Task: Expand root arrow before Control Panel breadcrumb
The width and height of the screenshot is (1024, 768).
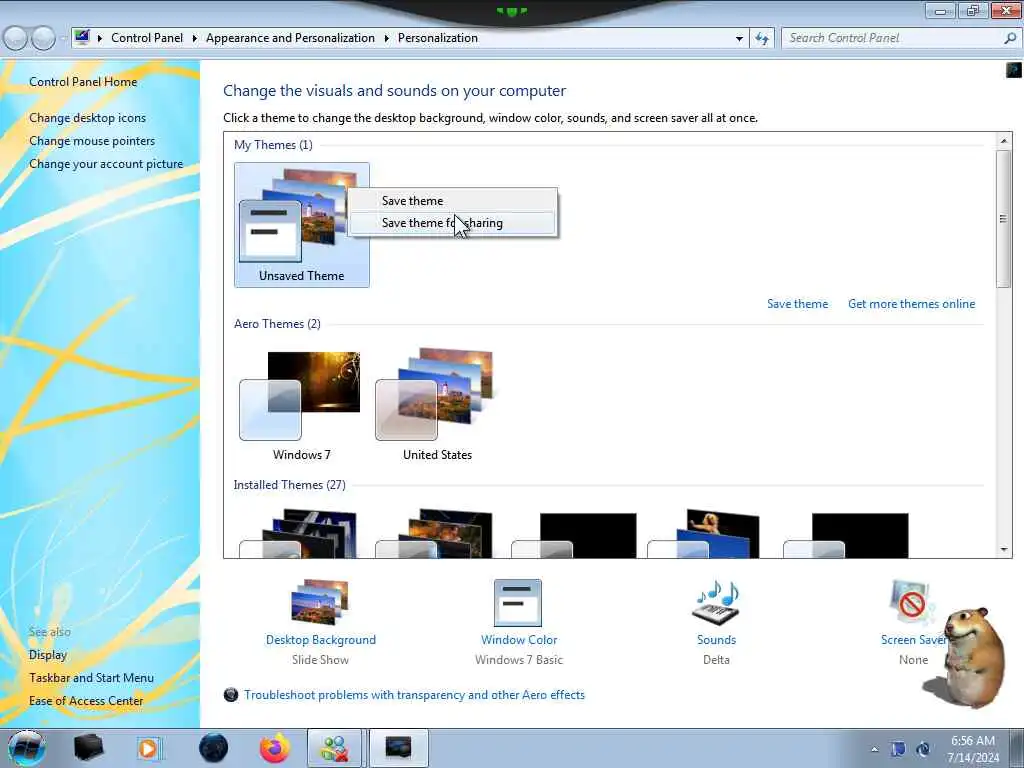Action: point(100,39)
